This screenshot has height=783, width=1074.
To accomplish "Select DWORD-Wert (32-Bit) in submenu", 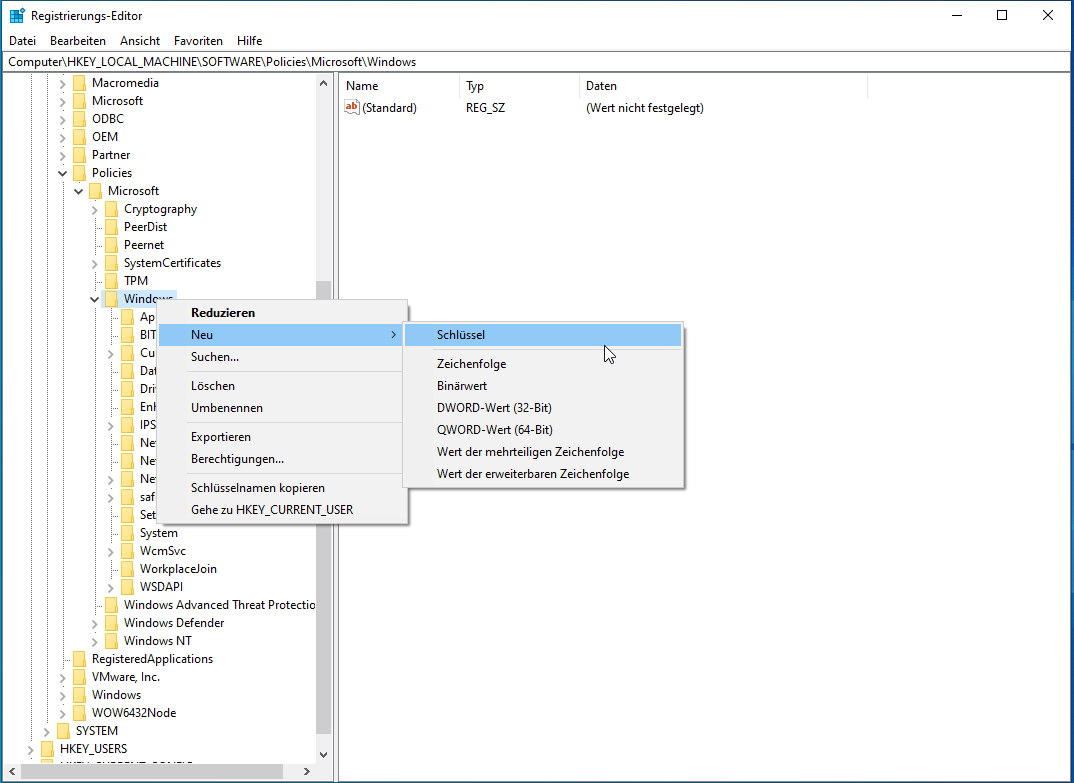I will coord(494,408).
